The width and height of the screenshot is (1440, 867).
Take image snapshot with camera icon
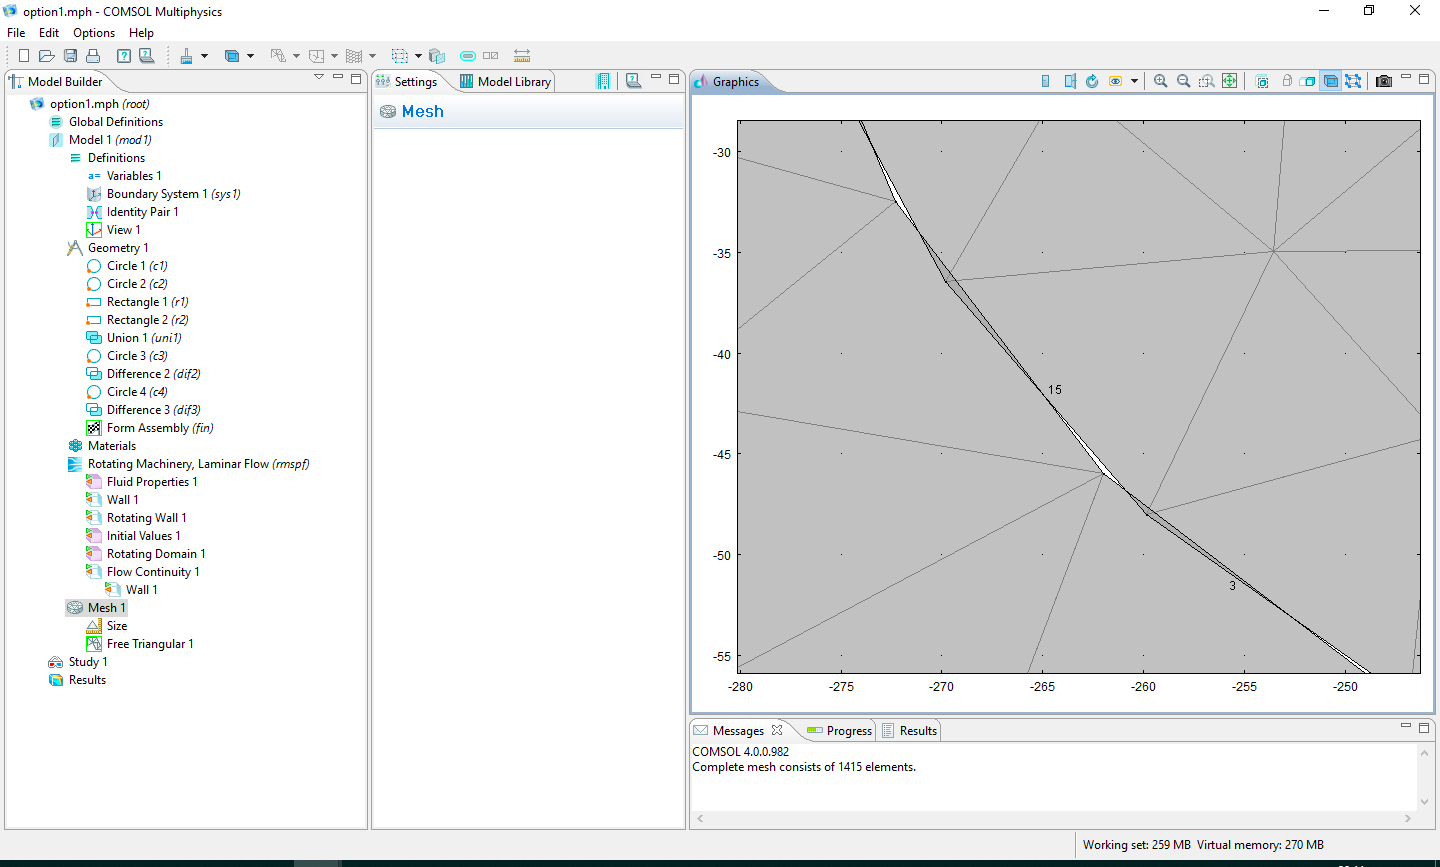point(1384,82)
